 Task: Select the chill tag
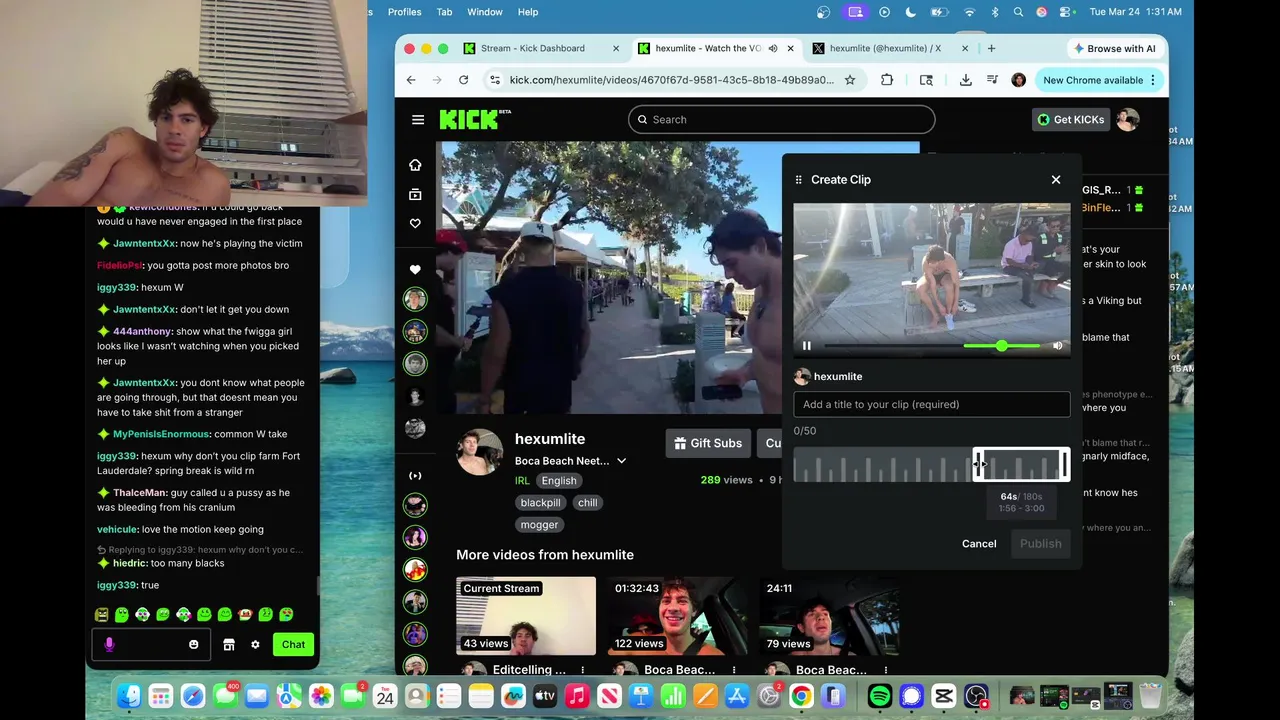[x=588, y=503]
